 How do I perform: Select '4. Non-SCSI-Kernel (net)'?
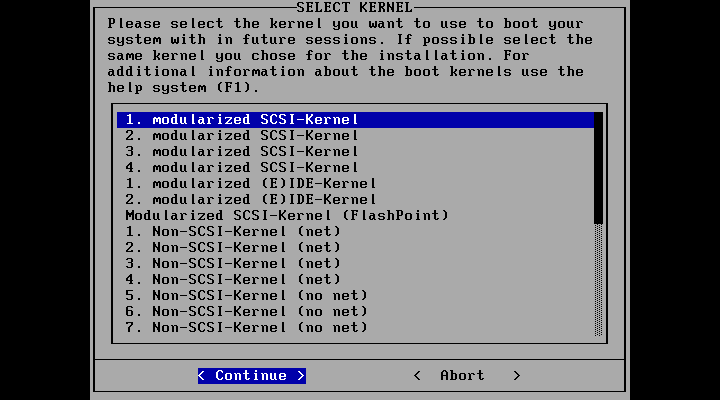pos(355,280)
